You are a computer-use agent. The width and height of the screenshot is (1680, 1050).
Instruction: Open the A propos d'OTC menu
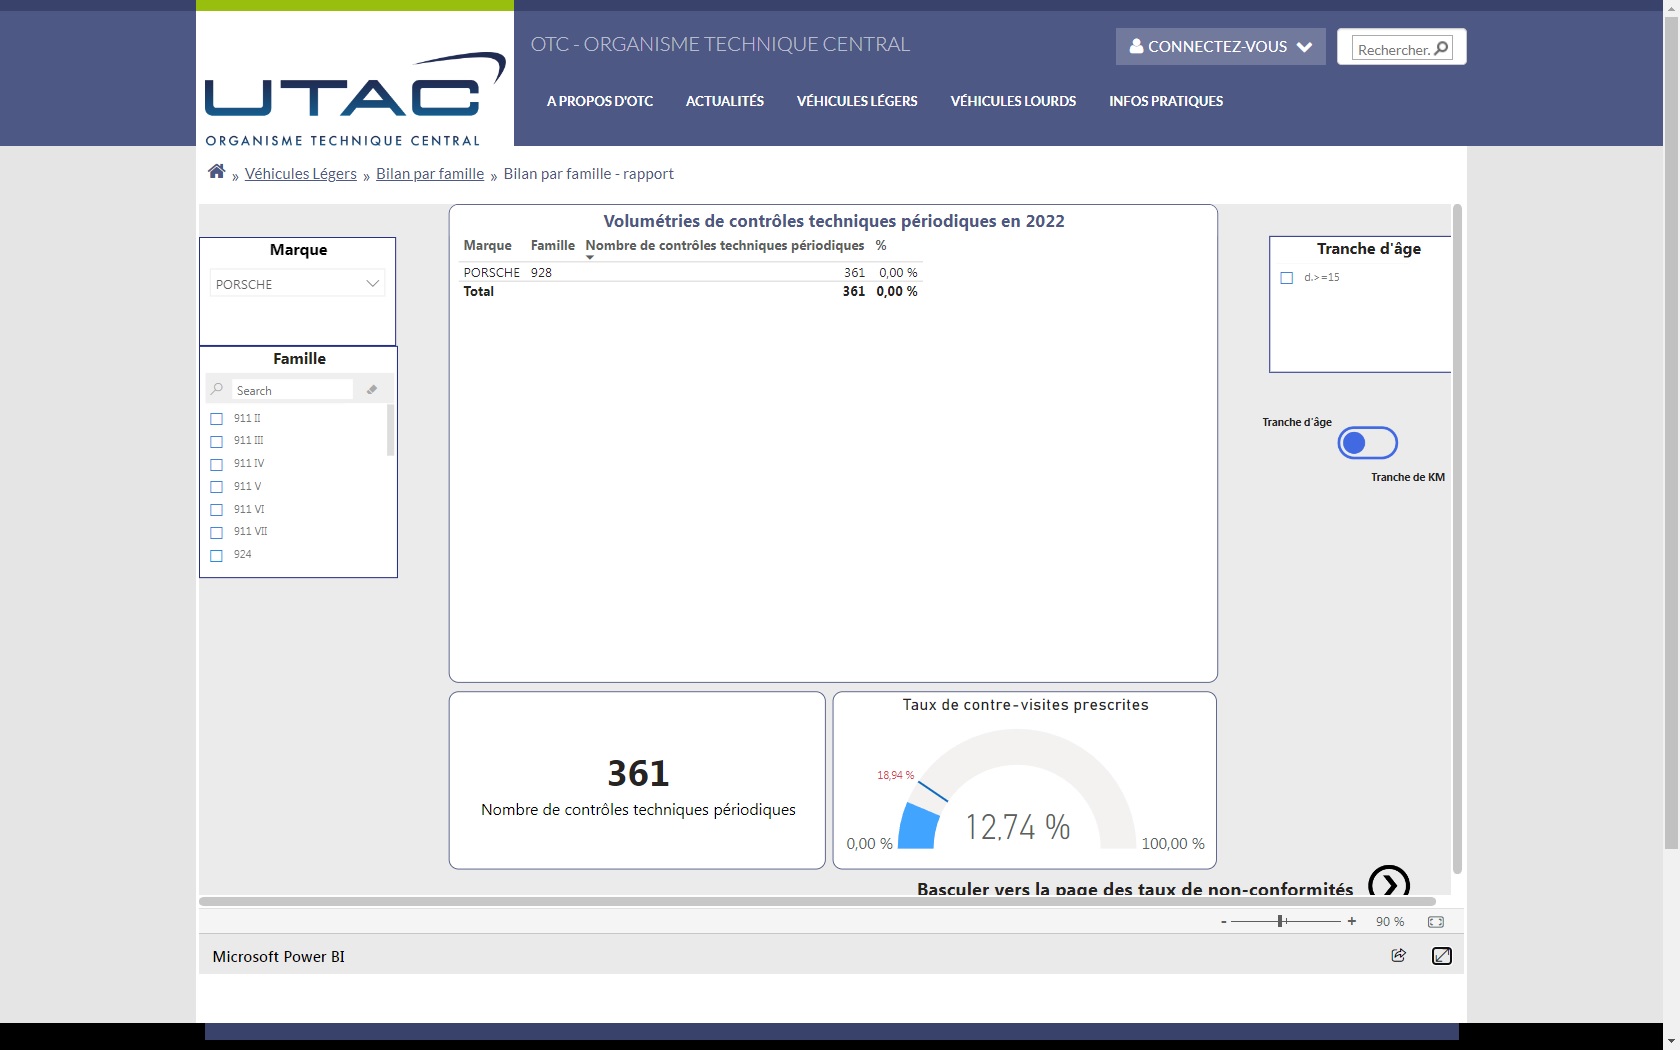click(600, 101)
